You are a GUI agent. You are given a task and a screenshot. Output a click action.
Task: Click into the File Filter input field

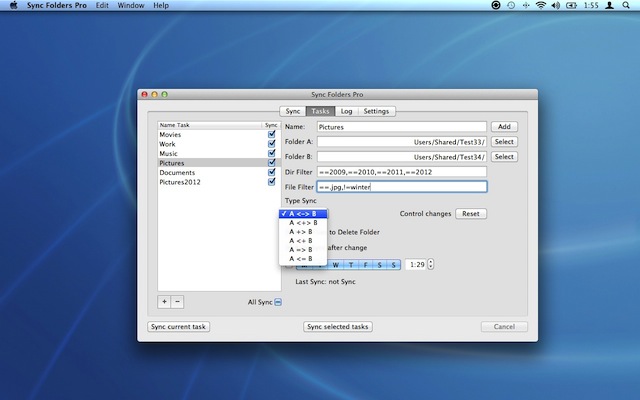tap(401, 186)
